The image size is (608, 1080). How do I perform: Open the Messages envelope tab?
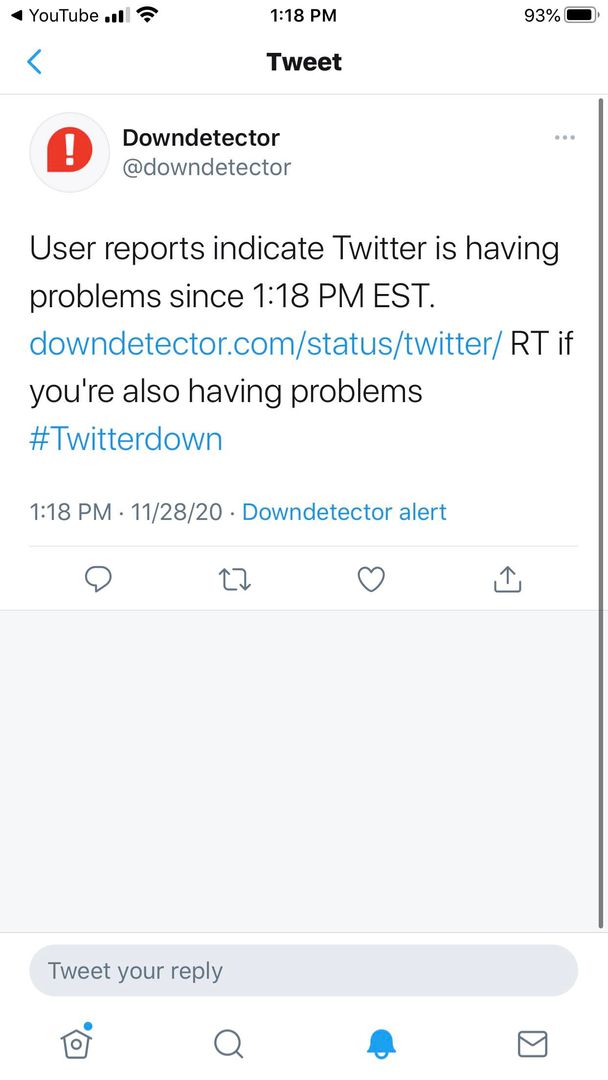[532, 1044]
